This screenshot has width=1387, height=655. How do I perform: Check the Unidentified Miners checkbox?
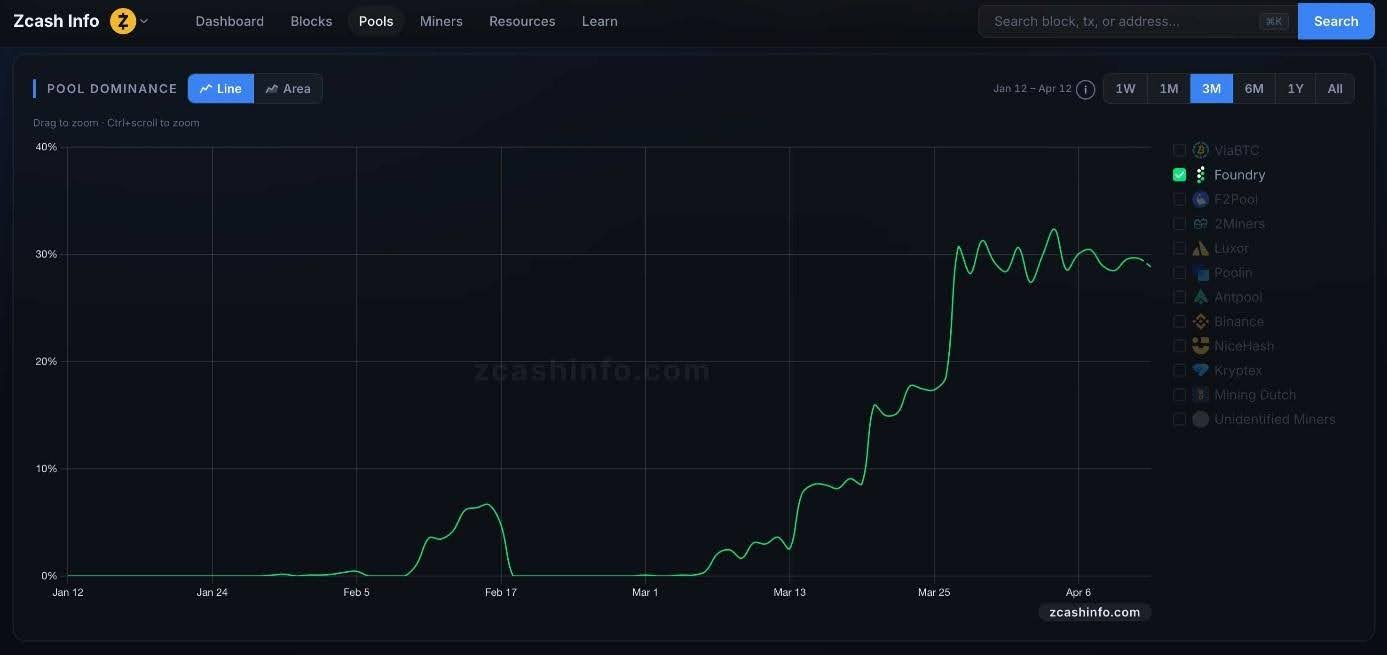coord(1179,419)
